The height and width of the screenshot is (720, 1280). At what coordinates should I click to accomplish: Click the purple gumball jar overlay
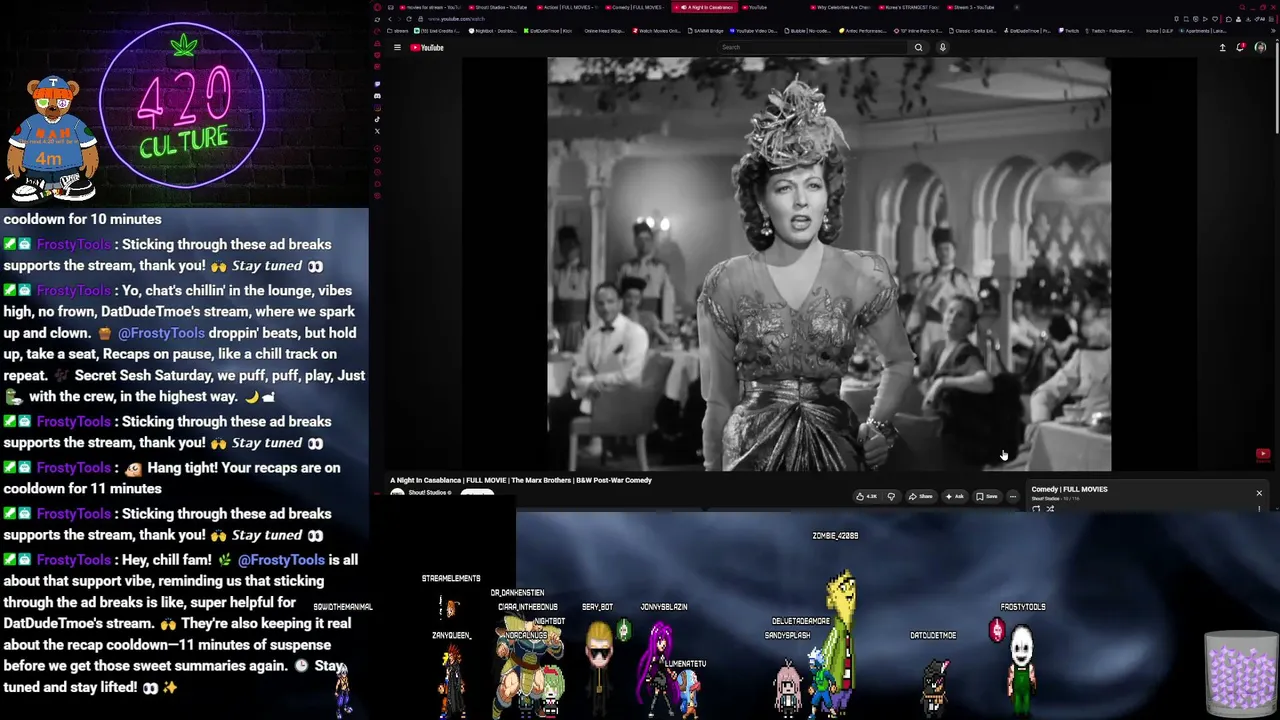click(x=1240, y=672)
